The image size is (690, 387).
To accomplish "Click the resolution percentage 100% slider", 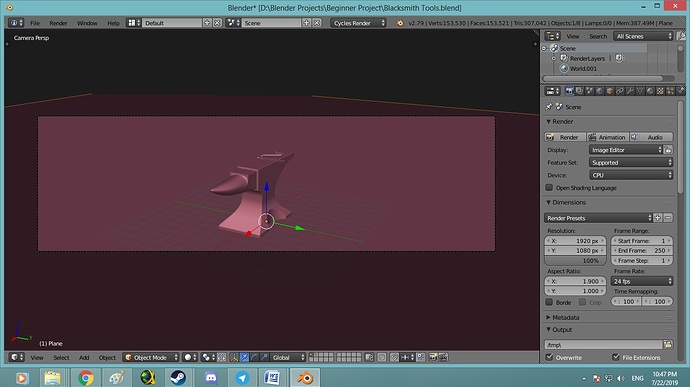I will (576, 260).
